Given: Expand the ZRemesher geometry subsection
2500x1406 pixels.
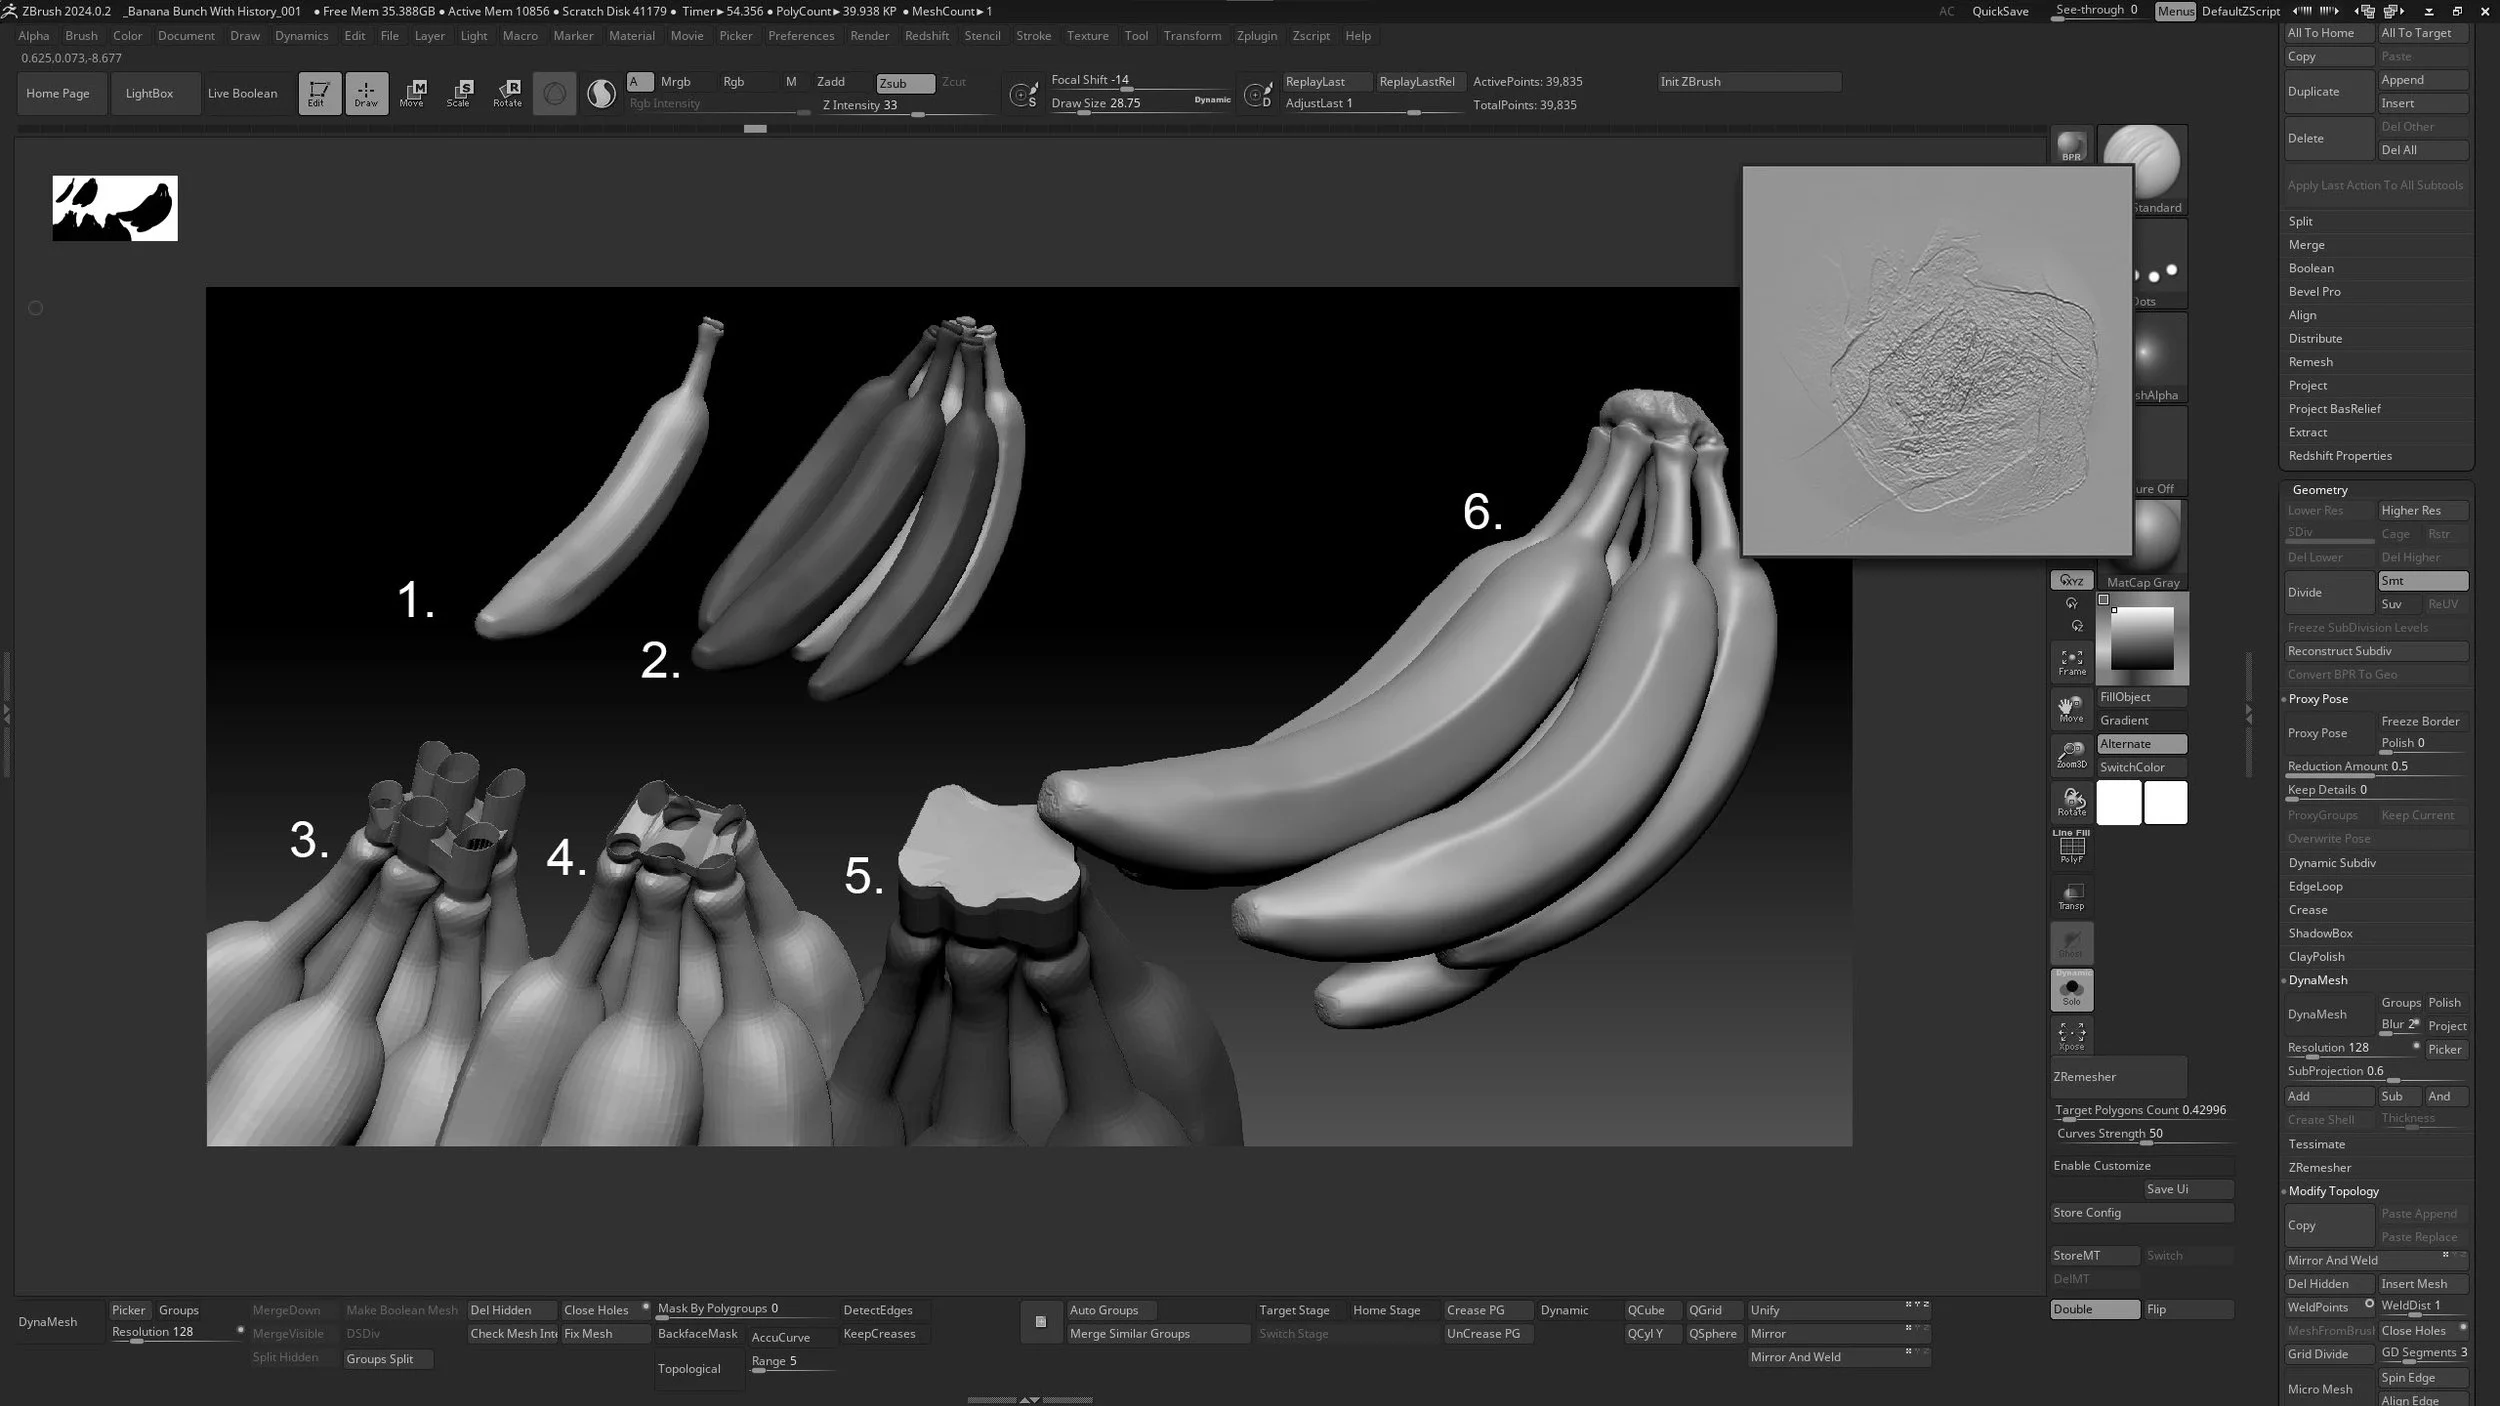Looking at the screenshot, I should (2319, 1167).
